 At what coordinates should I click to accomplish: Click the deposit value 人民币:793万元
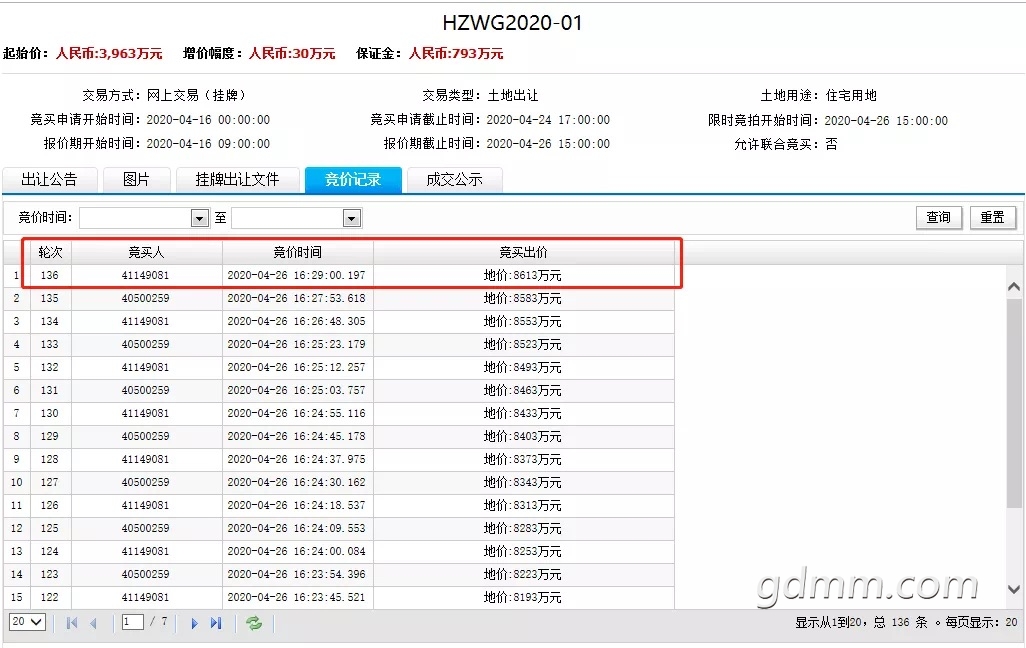coord(456,54)
